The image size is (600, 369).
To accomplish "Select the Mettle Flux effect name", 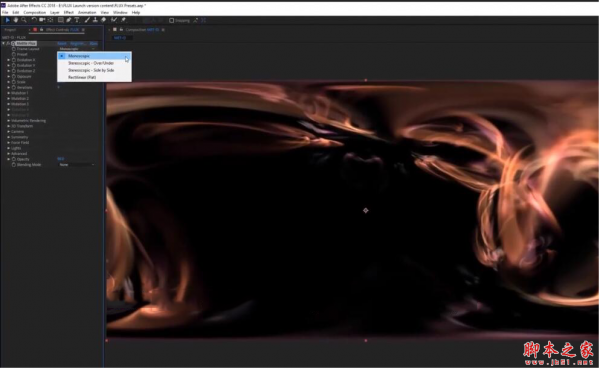I will (26, 44).
